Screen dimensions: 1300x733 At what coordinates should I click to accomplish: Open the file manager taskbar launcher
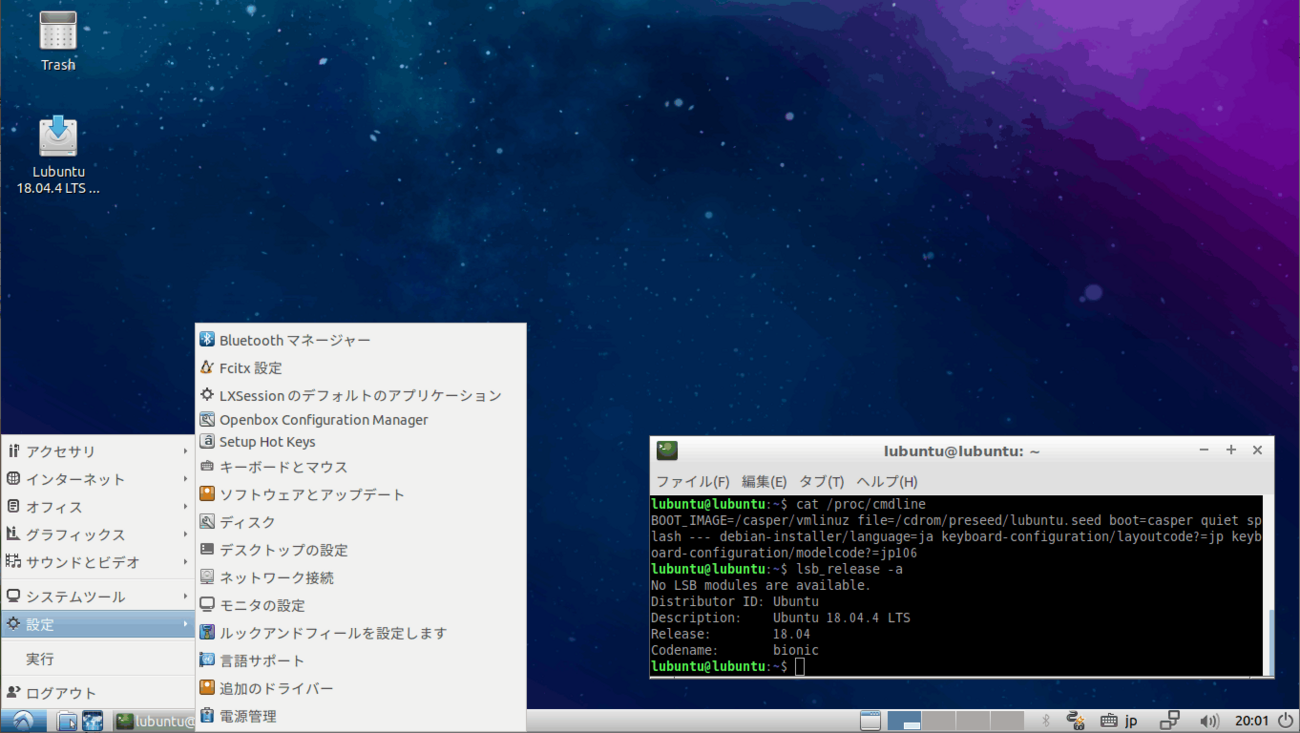coord(67,721)
